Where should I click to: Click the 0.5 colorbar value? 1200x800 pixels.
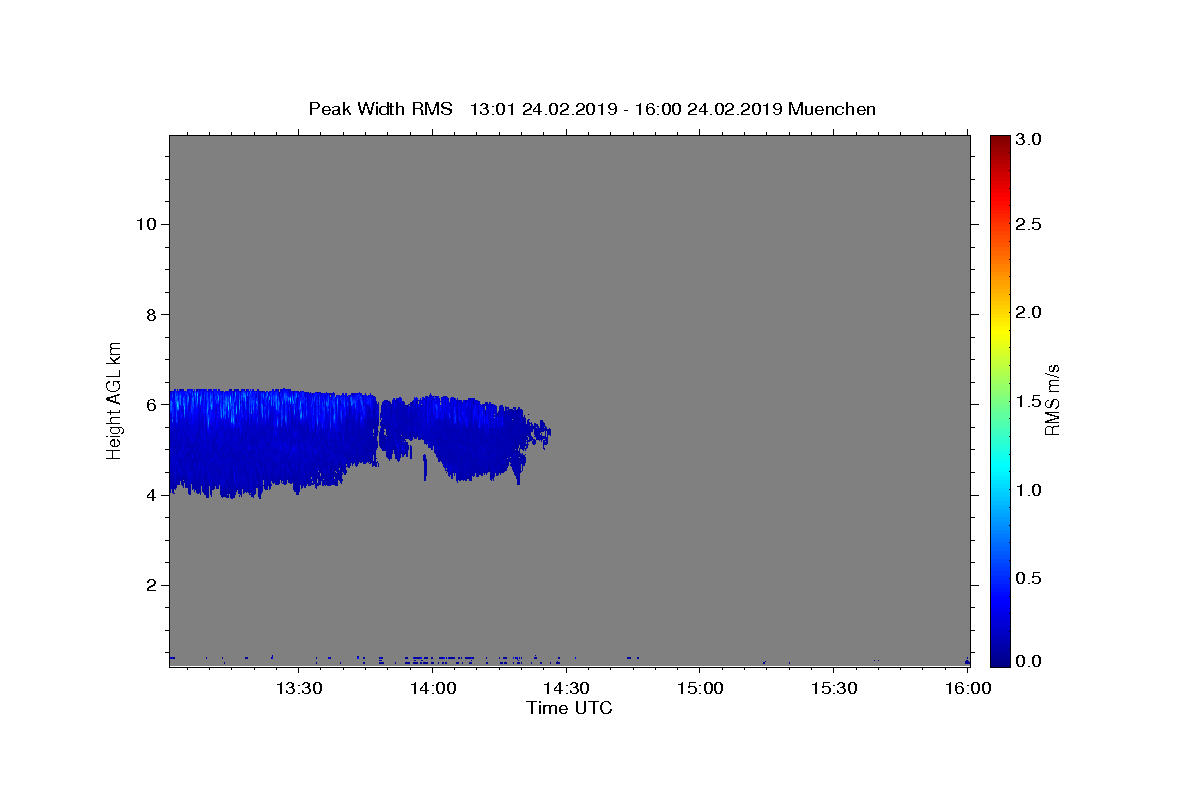click(x=1031, y=578)
